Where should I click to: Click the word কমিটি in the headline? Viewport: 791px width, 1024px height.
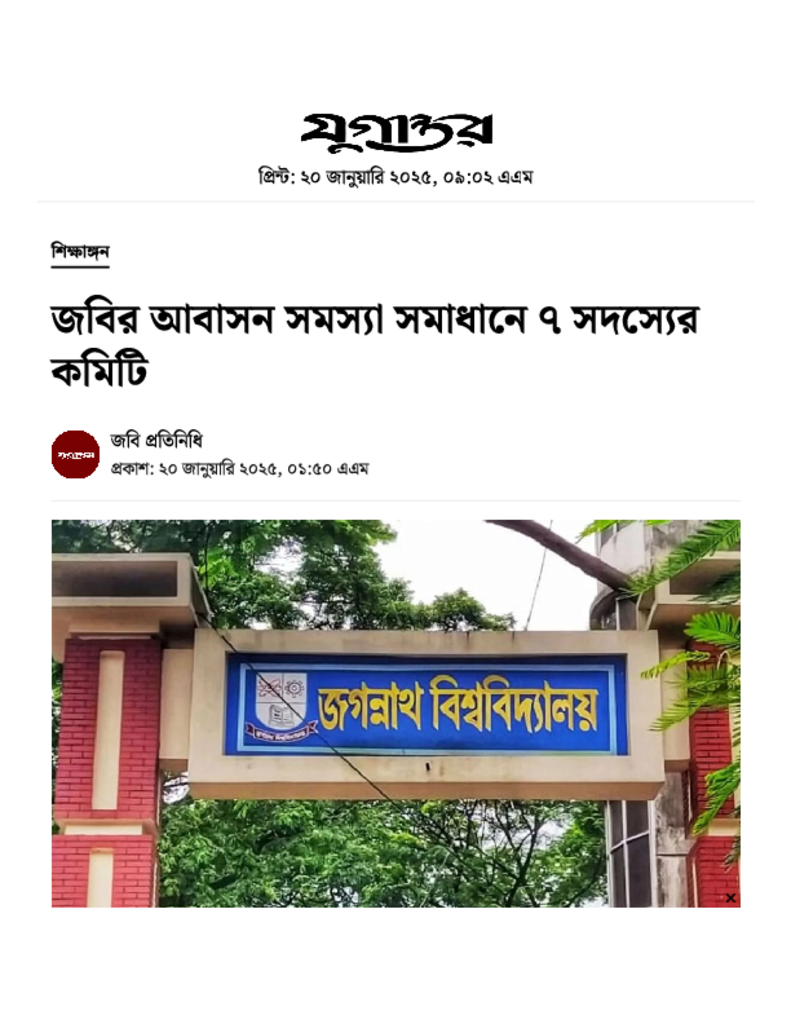click(100, 372)
